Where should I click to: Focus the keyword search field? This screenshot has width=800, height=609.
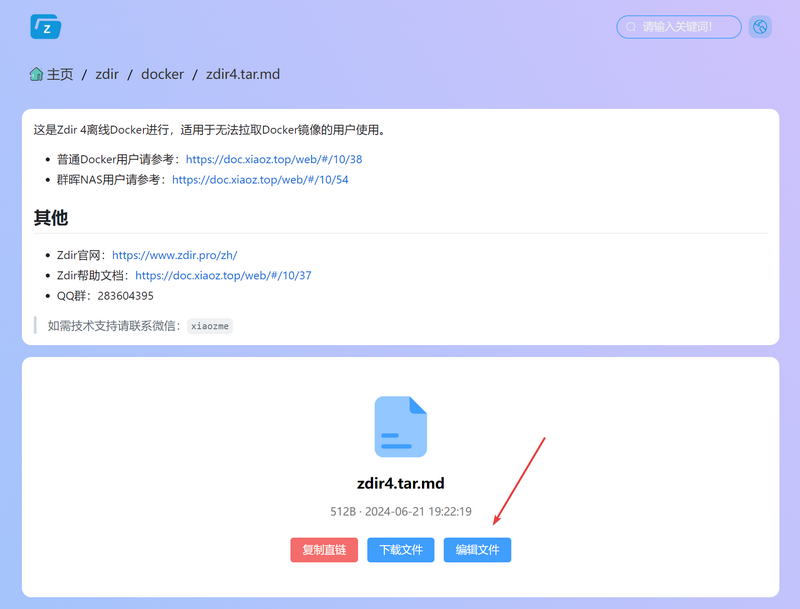click(x=679, y=27)
